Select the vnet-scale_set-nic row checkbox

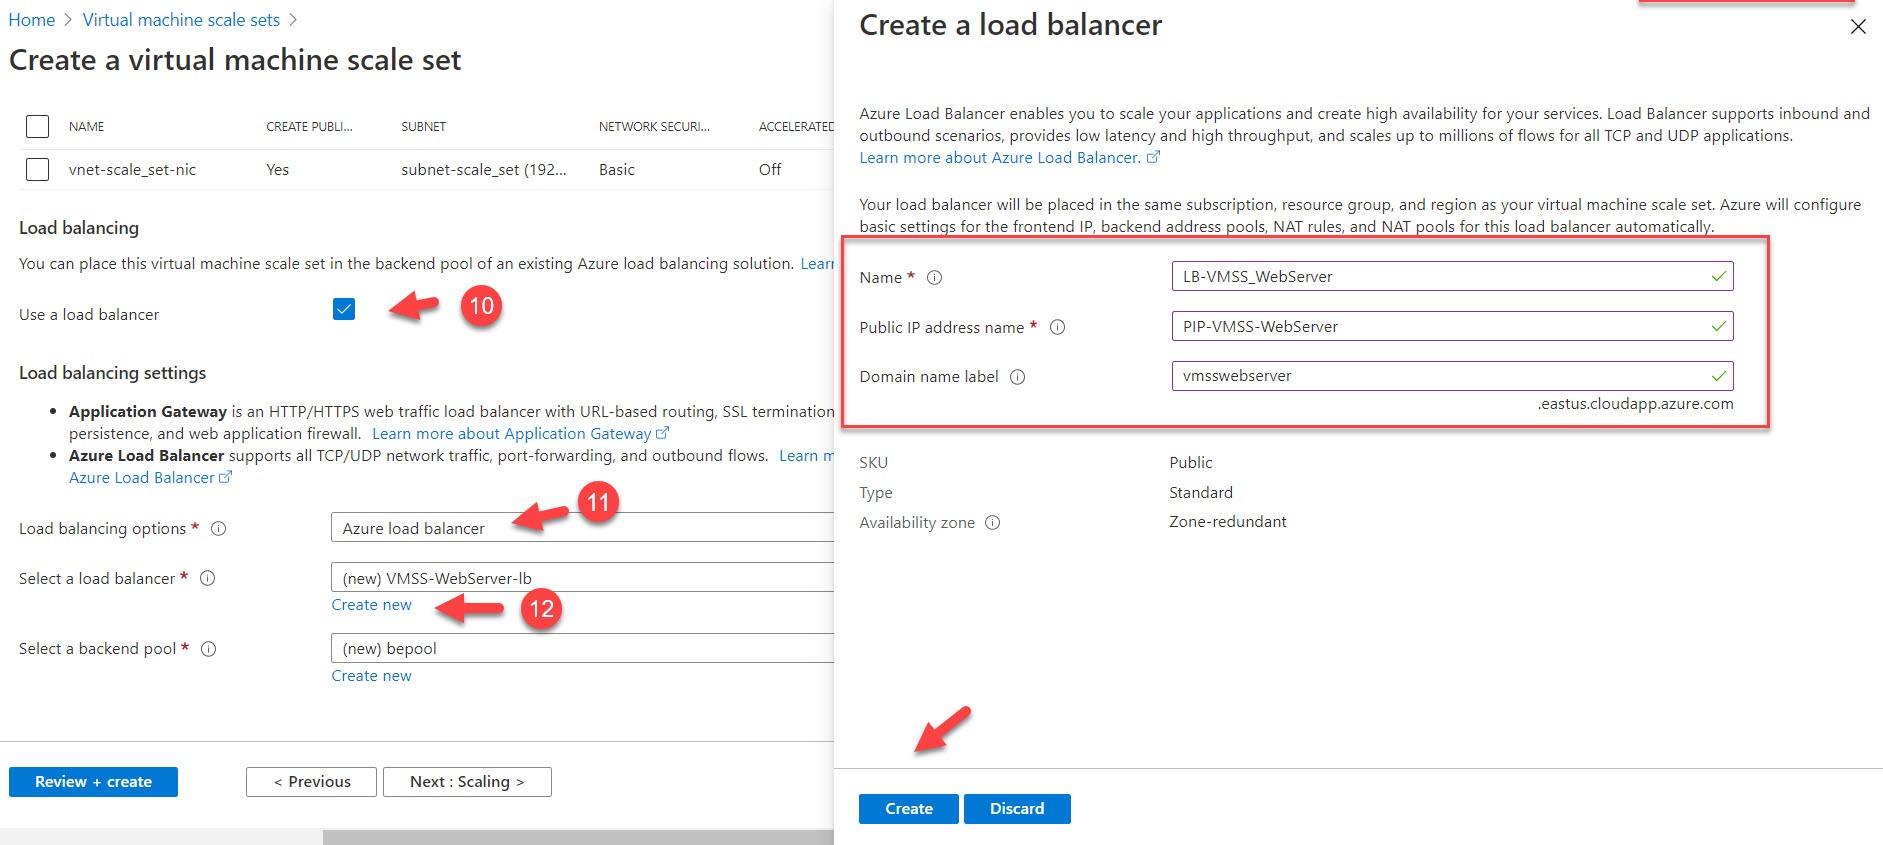[37, 170]
